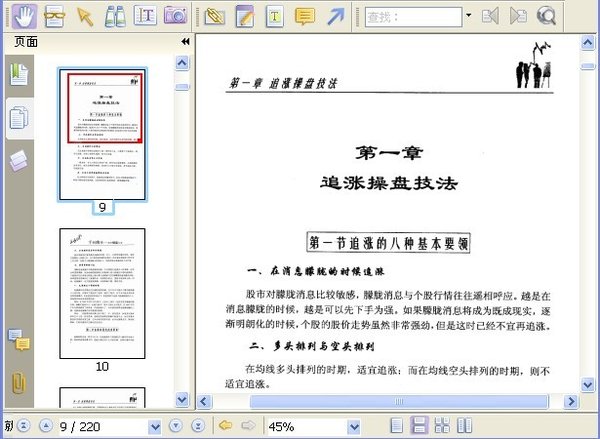Go to next page button
Viewport: 600px width, 439px height.
click(x=176, y=426)
